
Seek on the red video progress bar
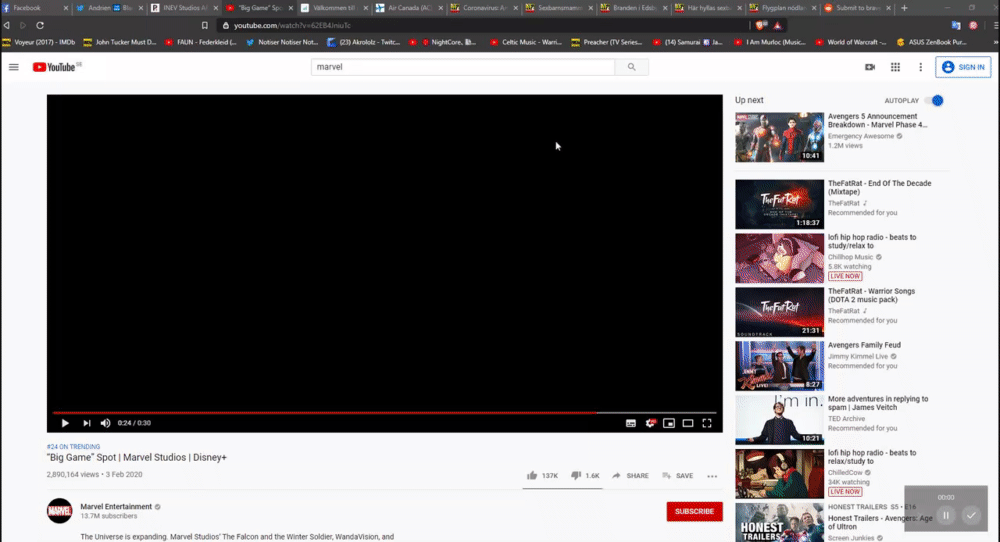pyautogui.click(x=385, y=413)
